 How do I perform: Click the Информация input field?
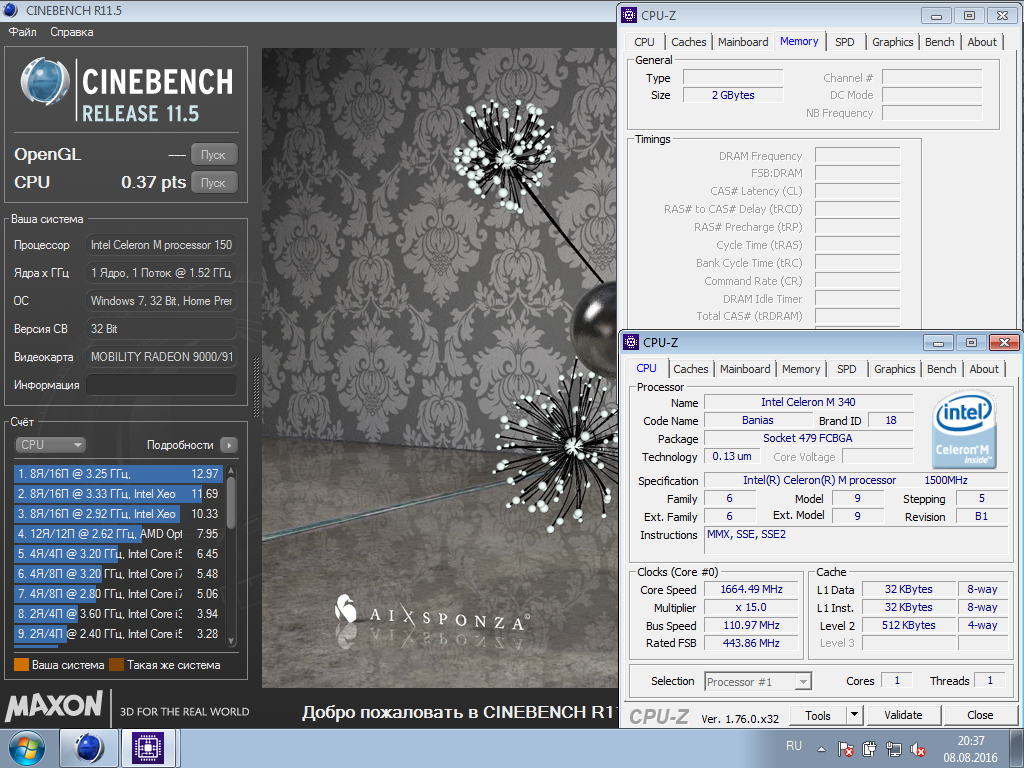161,385
